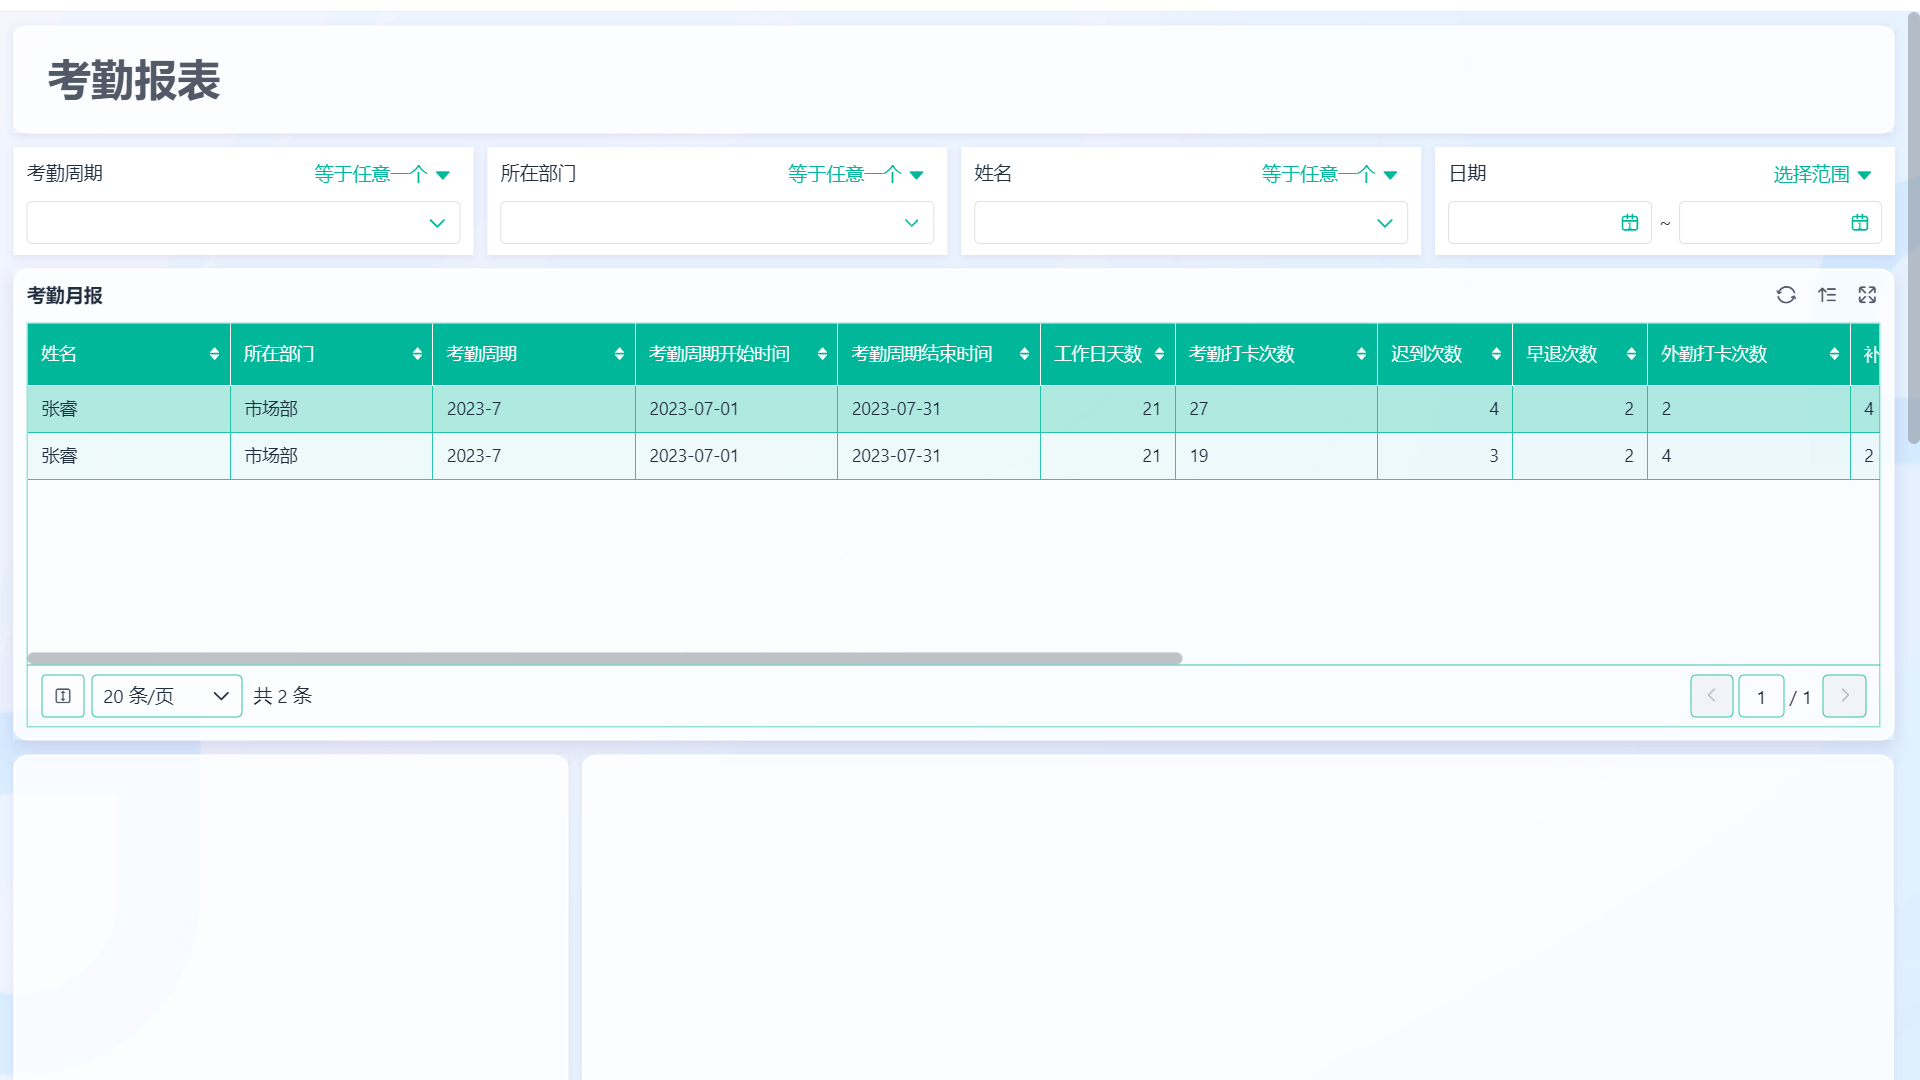Screen dimensions: 1920x1080
Task: Sort by 考勤周期开始时间 column
Action: coord(822,354)
